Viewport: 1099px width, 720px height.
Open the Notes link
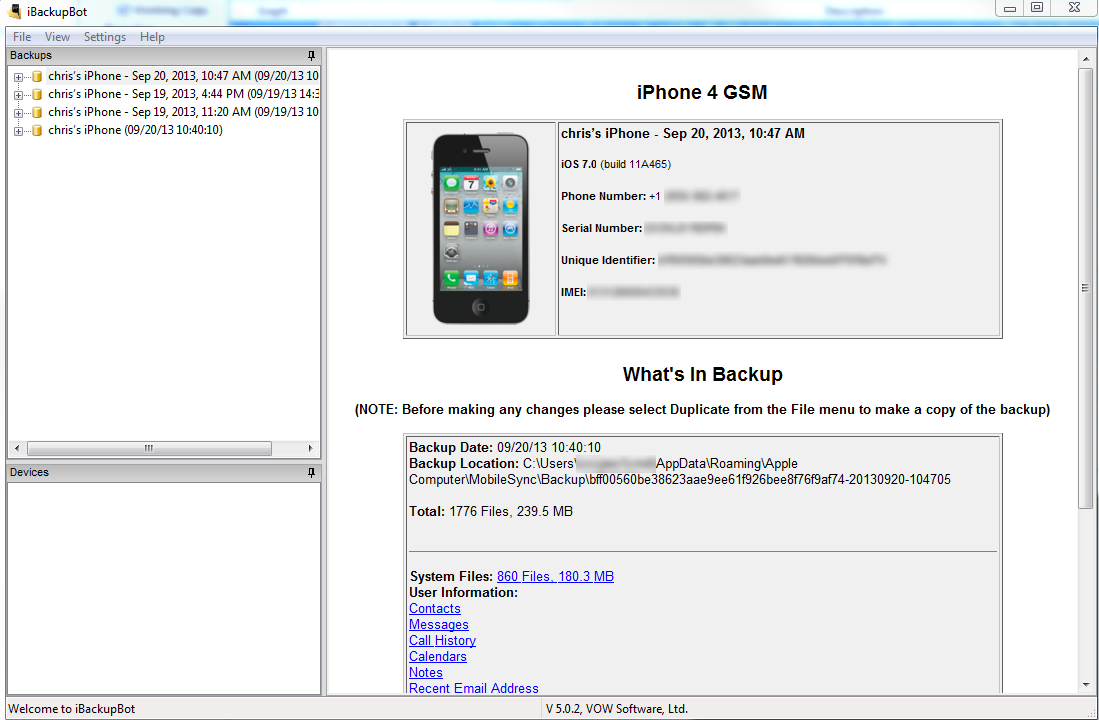[x=425, y=672]
